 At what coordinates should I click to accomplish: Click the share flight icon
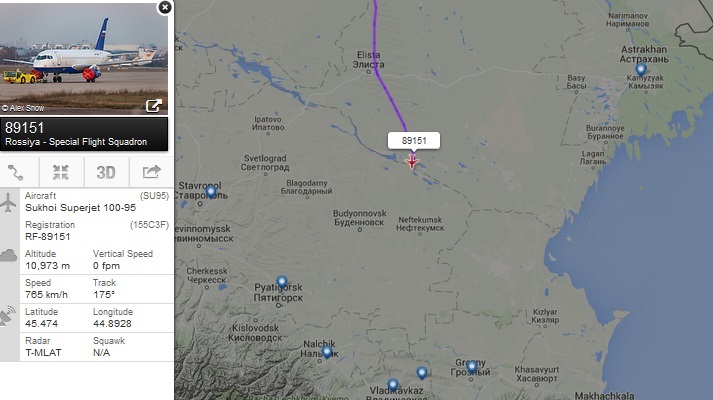pos(152,172)
